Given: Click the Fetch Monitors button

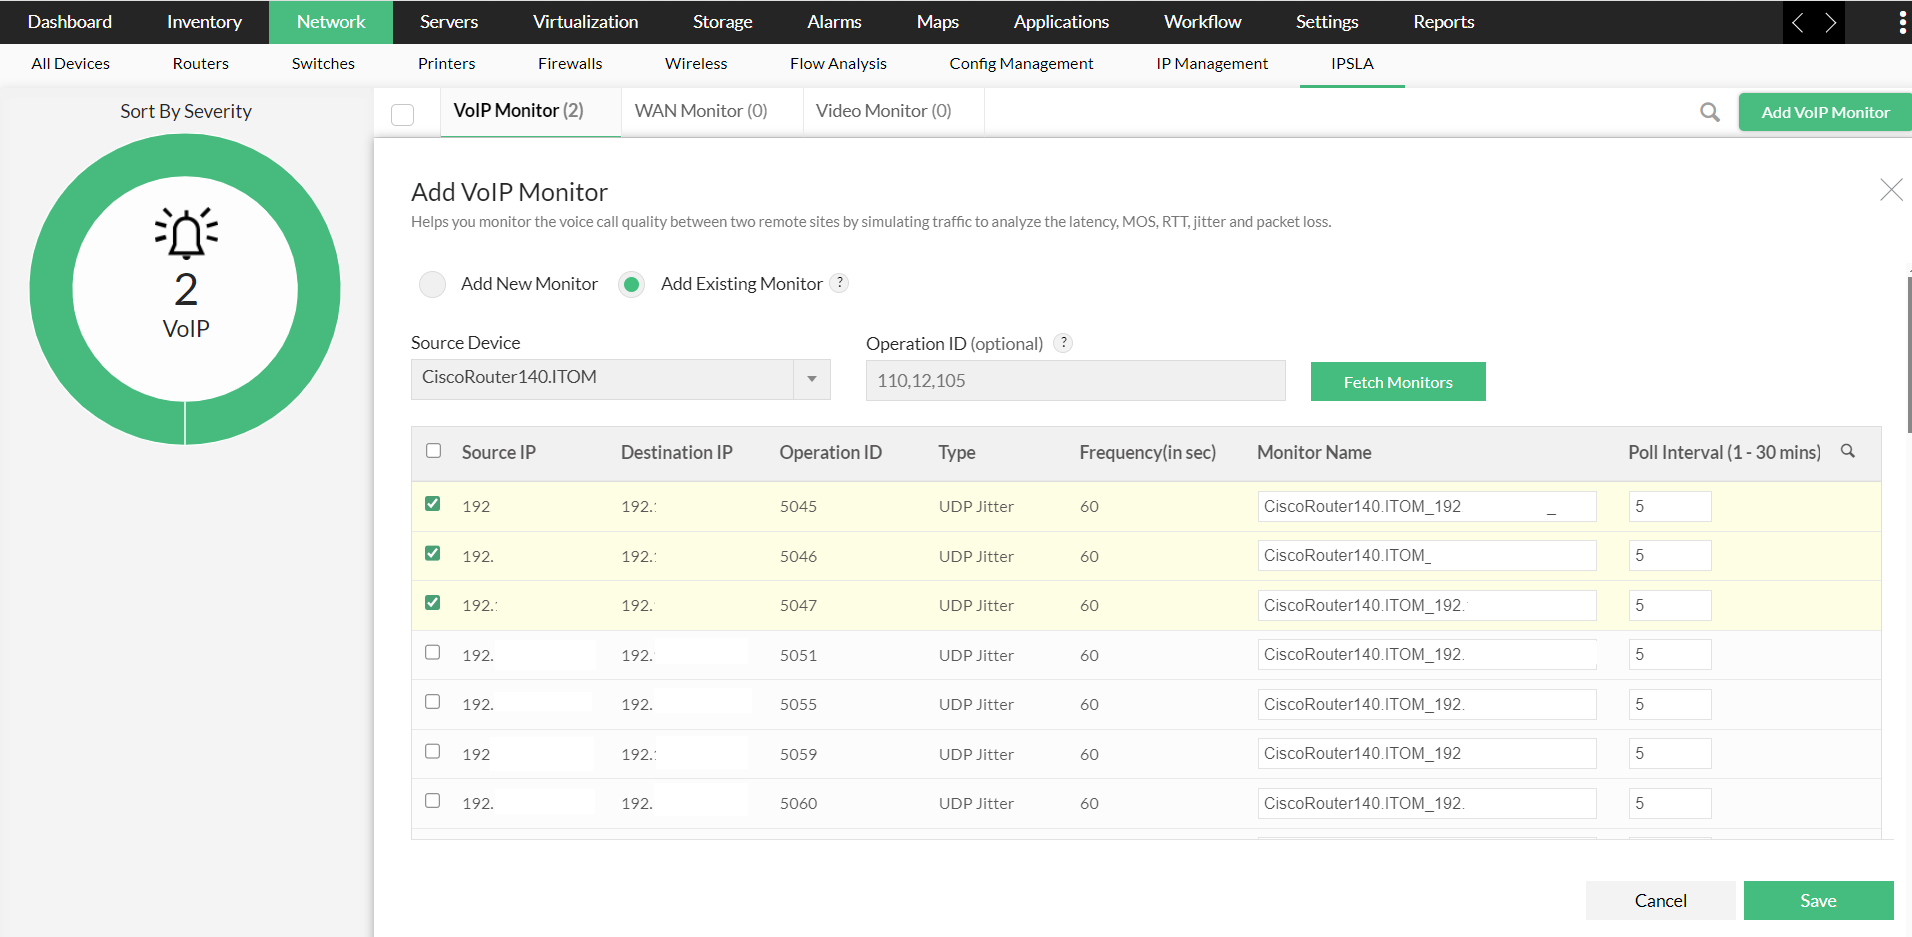Looking at the screenshot, I should tap(1397, 382).
